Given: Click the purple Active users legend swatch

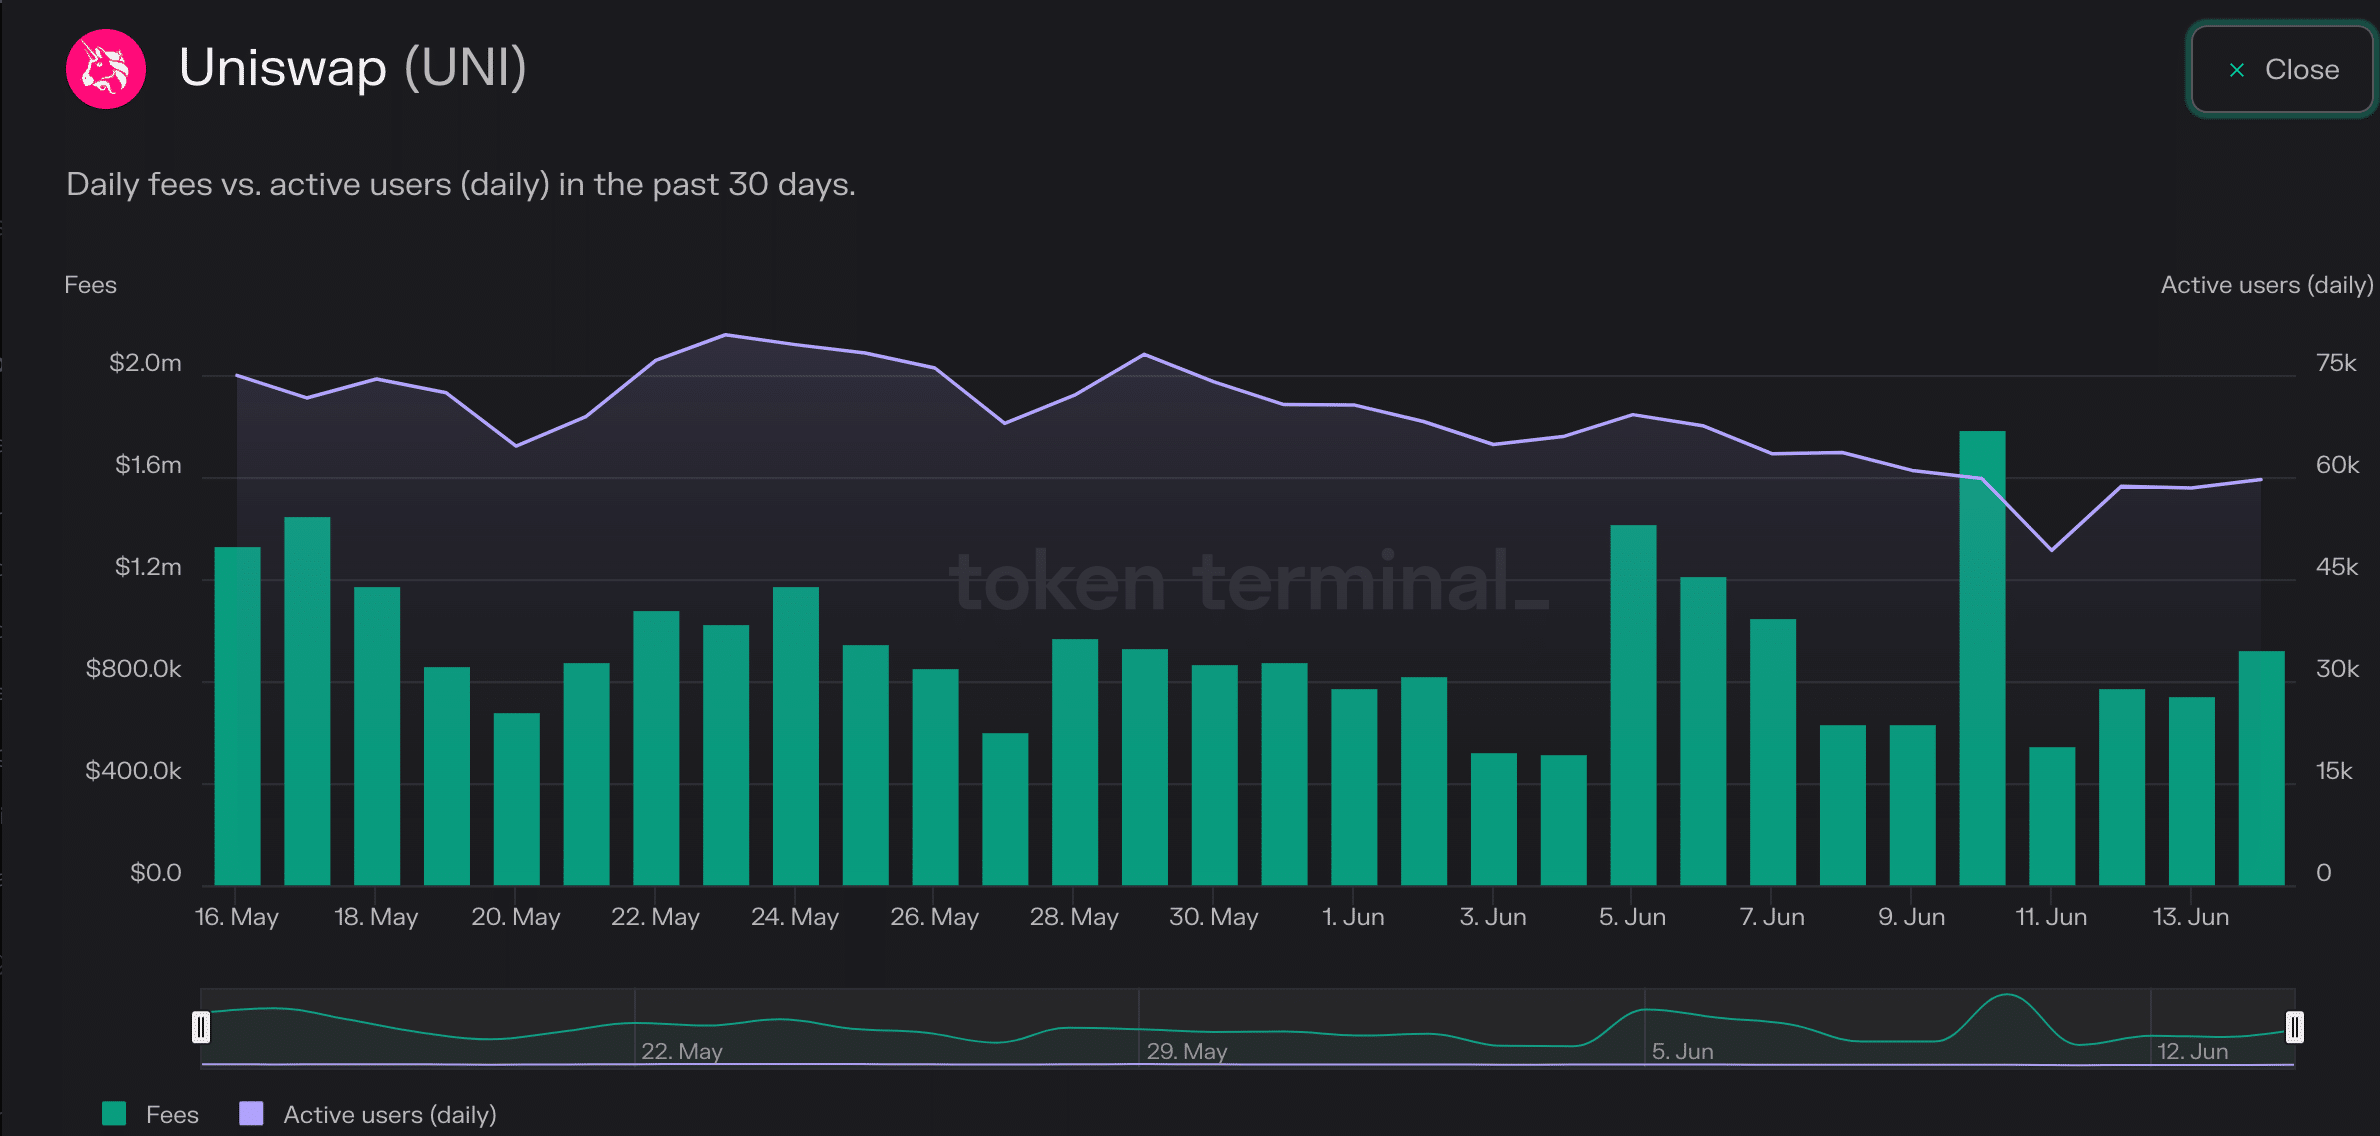Looking at the screenshot, I should [x=252, y=1114].
